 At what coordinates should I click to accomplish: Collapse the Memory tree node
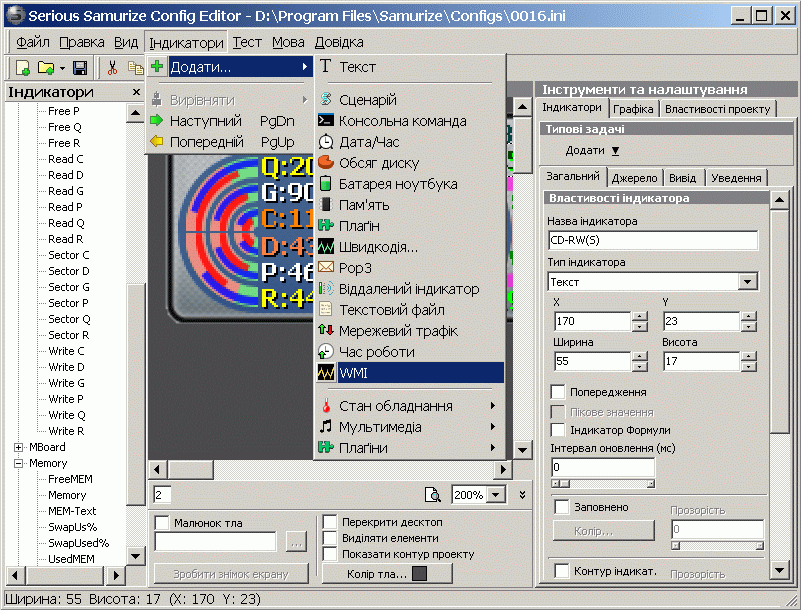[x=19, y=463]
